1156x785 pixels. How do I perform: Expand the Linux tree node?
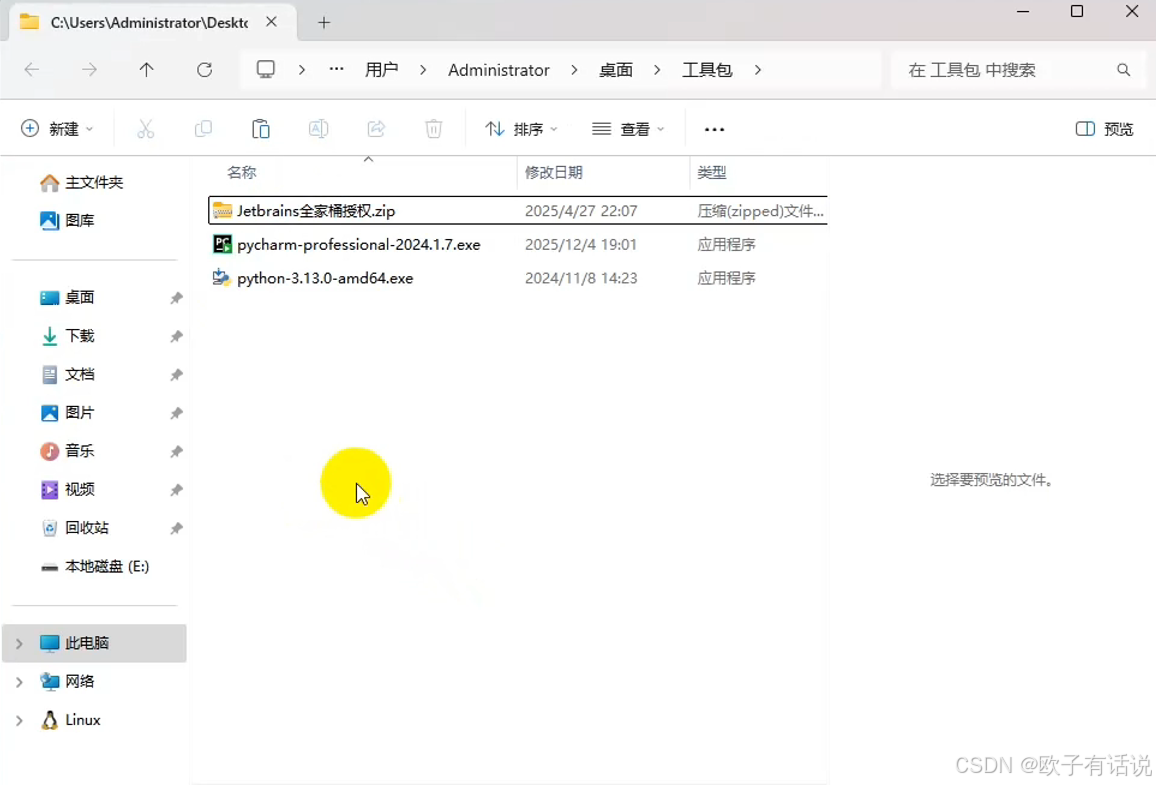[x=19, y=720]
